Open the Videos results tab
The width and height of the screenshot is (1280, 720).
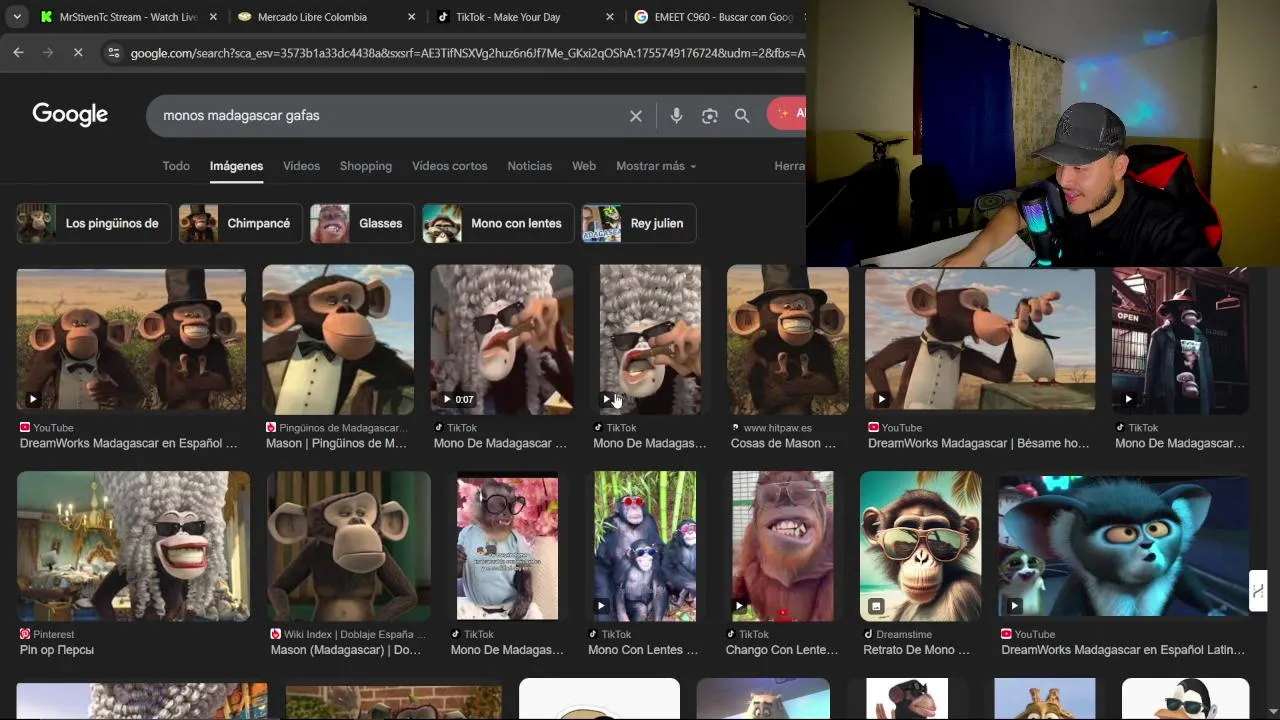click(301, 166)
